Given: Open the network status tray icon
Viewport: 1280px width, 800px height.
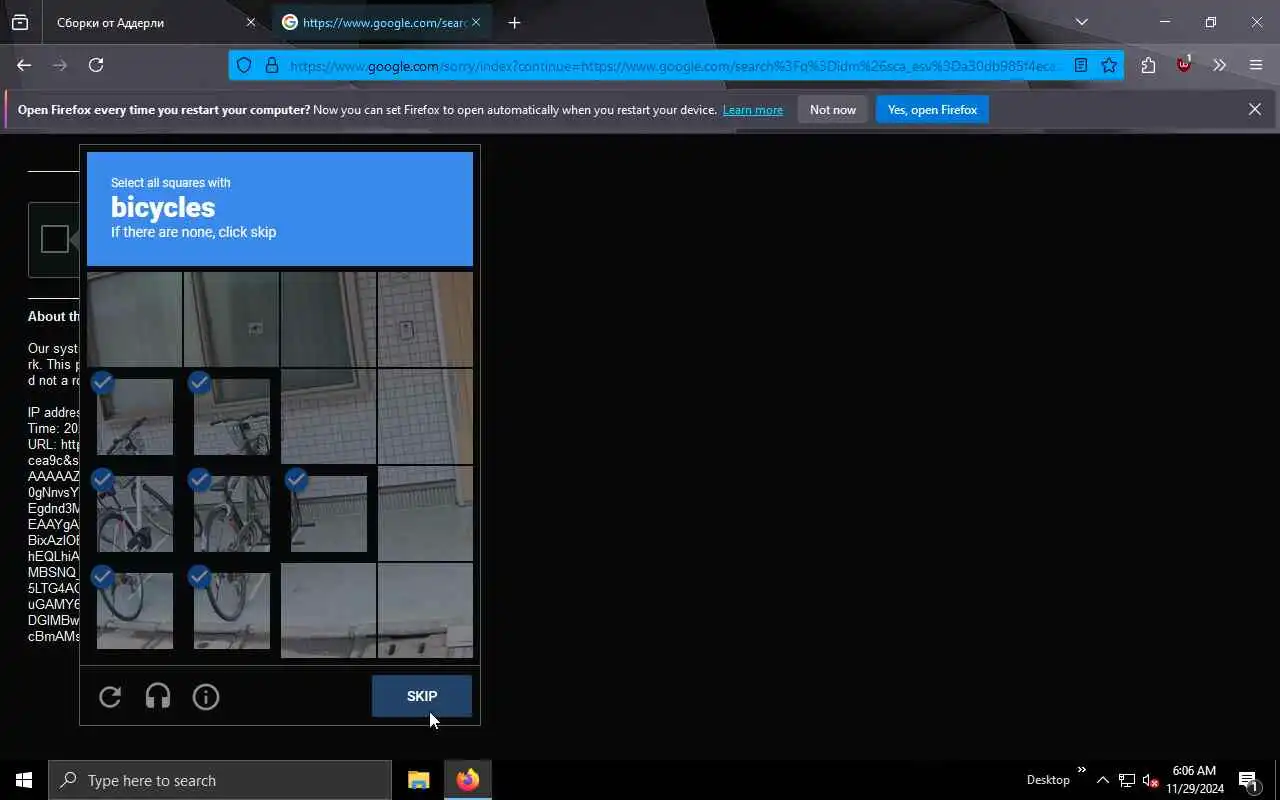Looking at the screenshot, I should (x=1126, y=780).
